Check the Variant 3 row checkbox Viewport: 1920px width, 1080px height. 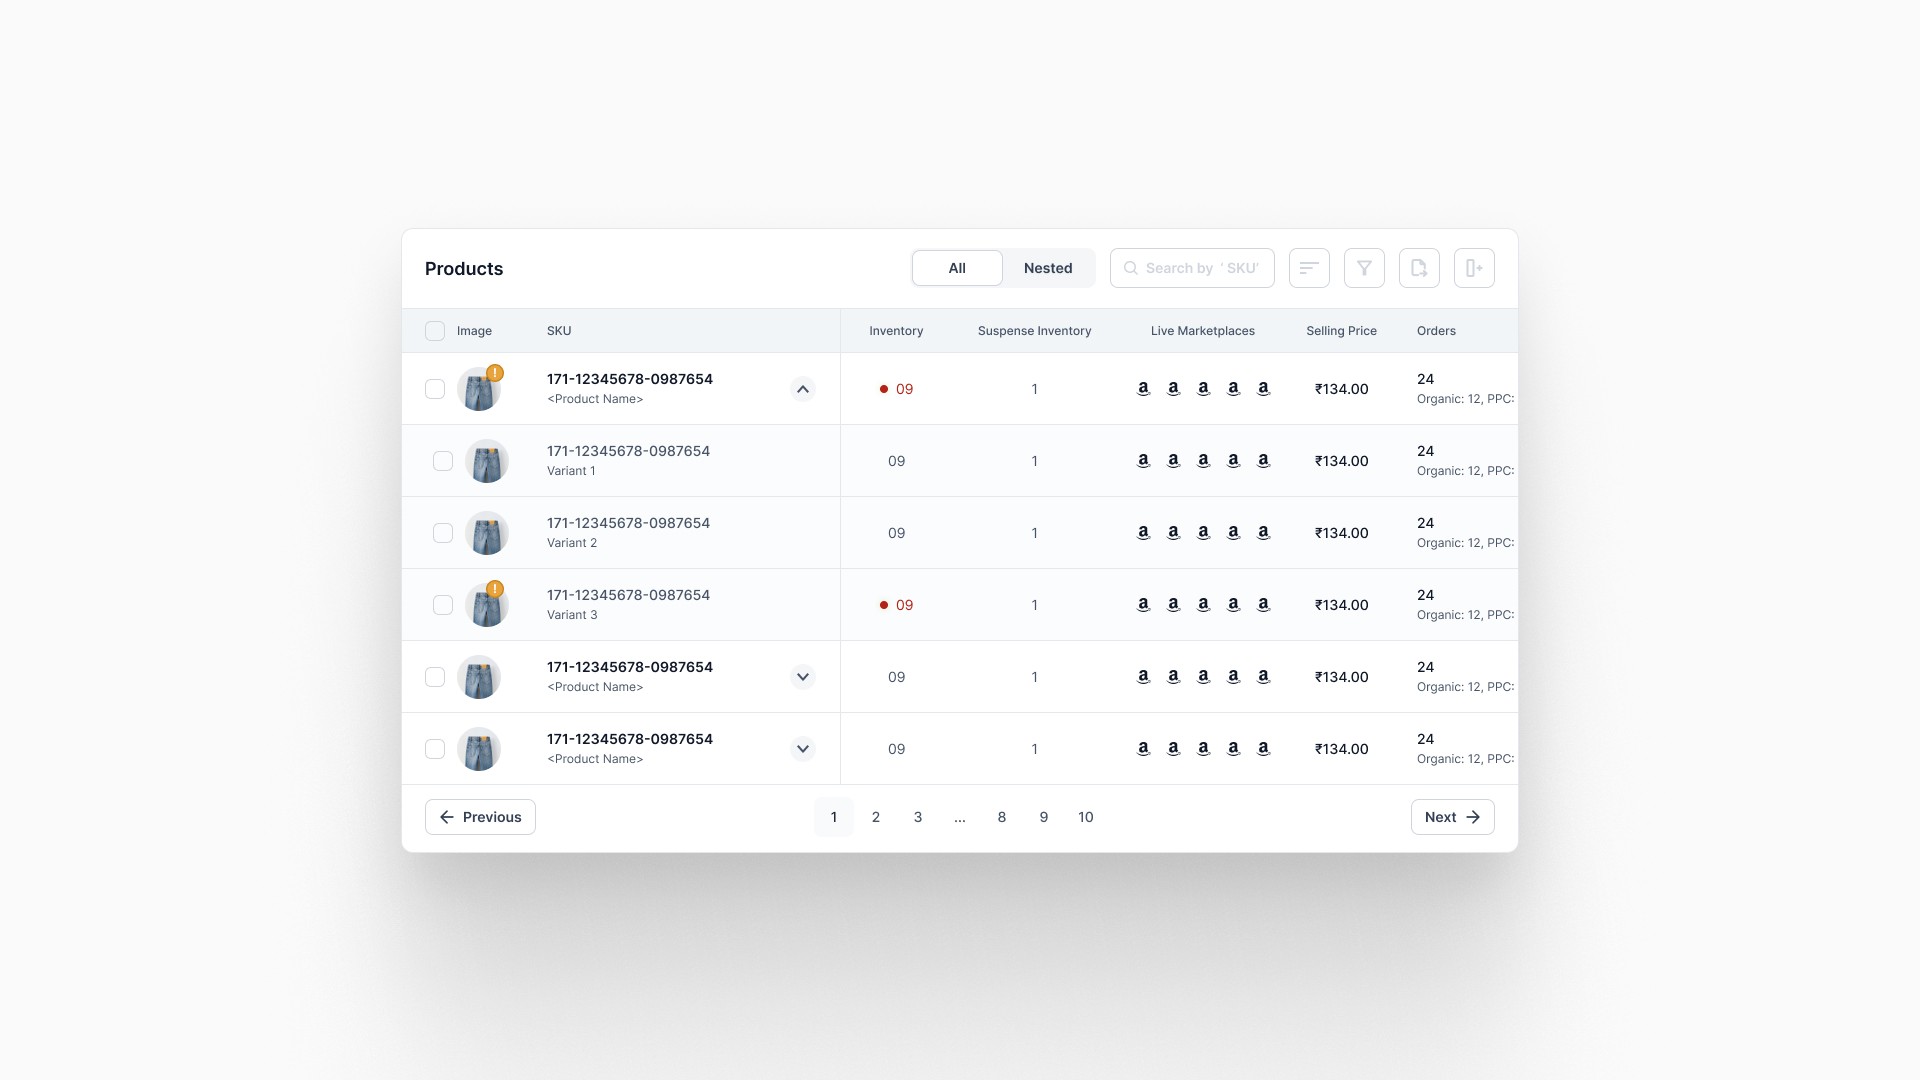pyautogui.click(x=443, y=605)
